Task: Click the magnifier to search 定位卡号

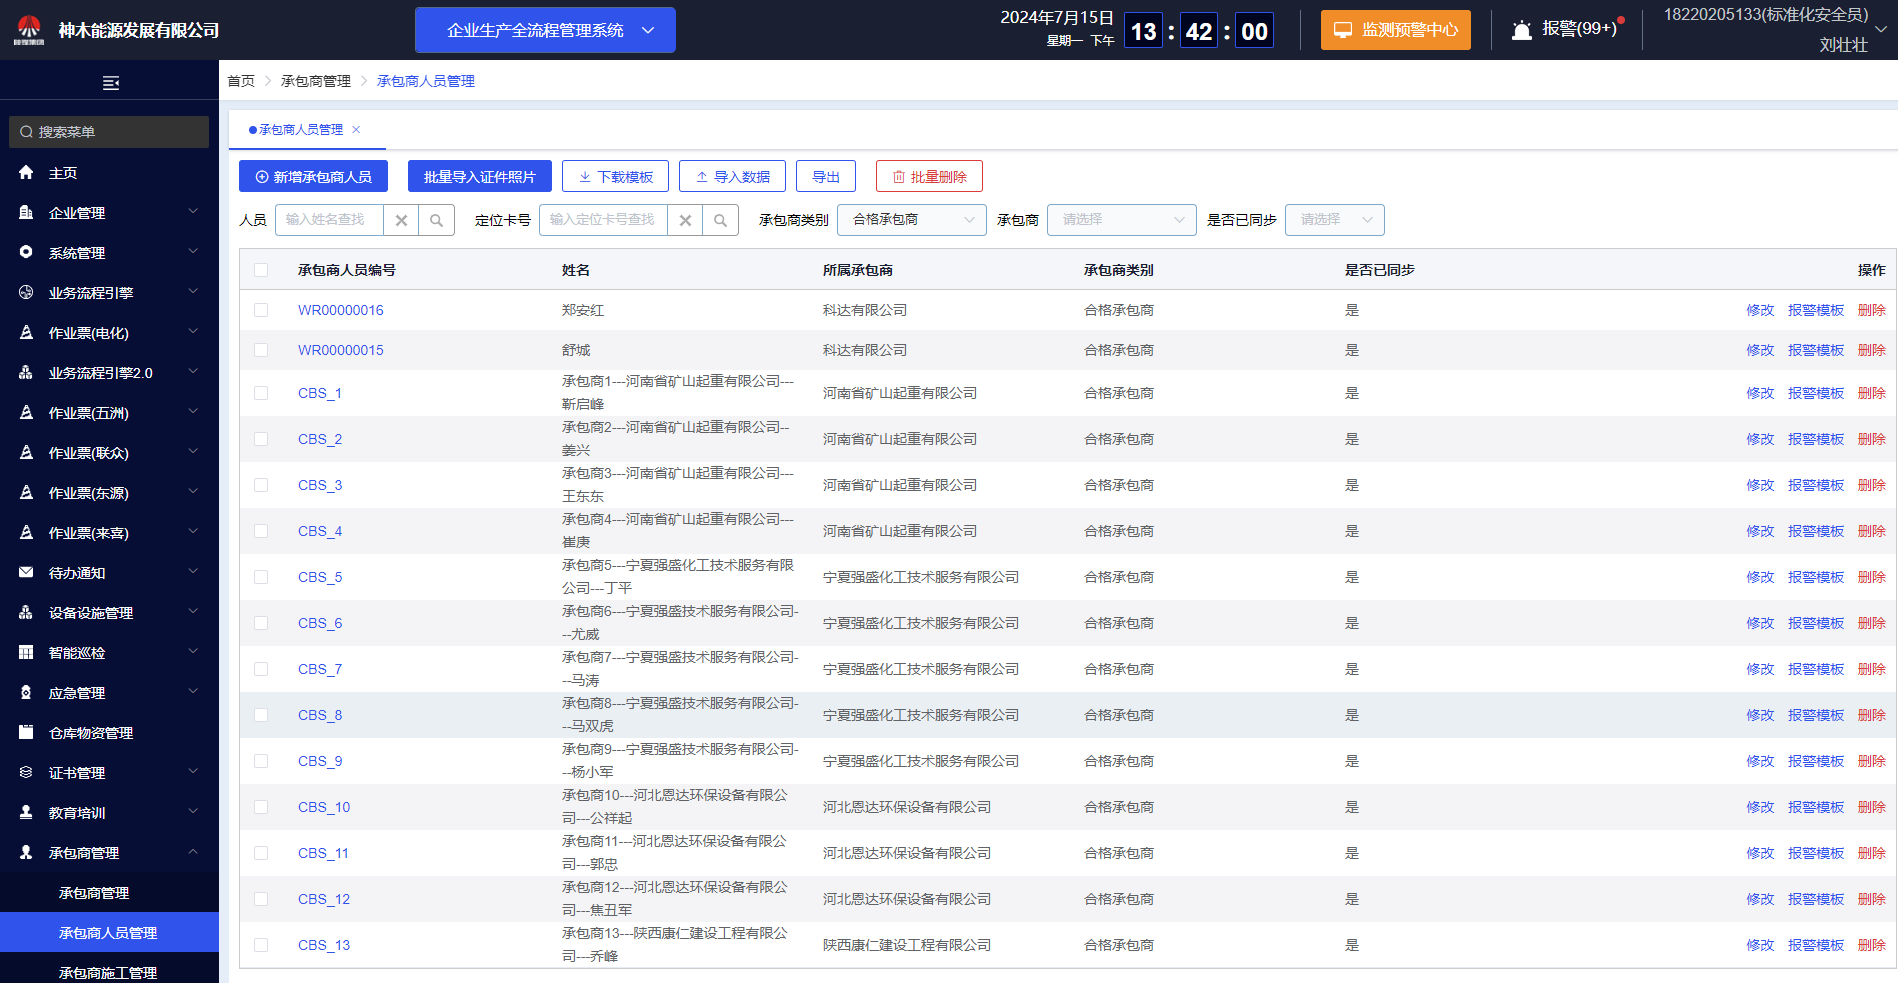Action: (720, 219)
